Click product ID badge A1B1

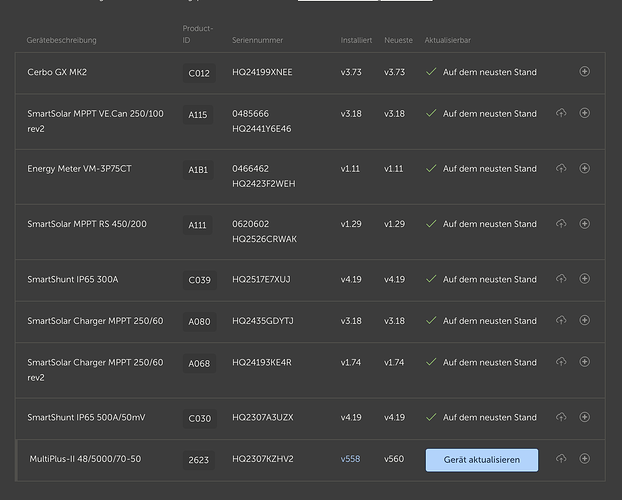tap(198, 170)
